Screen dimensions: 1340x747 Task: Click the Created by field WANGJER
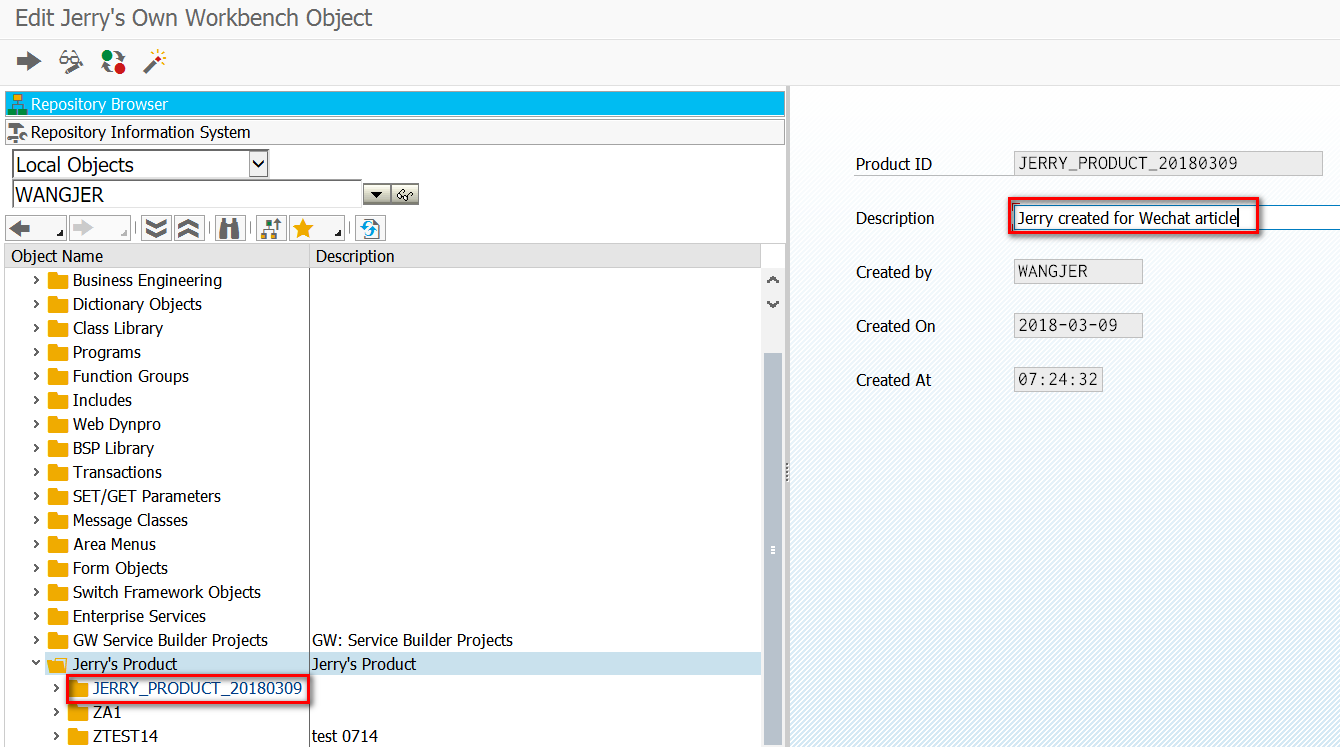[x=1078, y=272]
